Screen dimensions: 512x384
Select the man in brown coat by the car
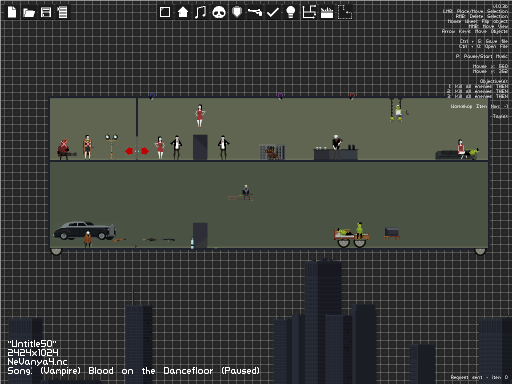(x=87, y=239)
